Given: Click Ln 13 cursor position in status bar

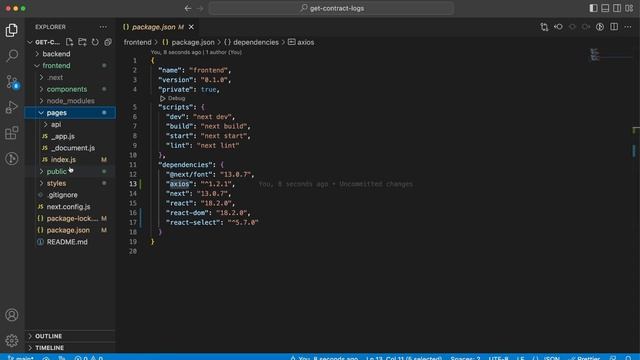Looking at the screenshot, I should click(x=404, y=358).
